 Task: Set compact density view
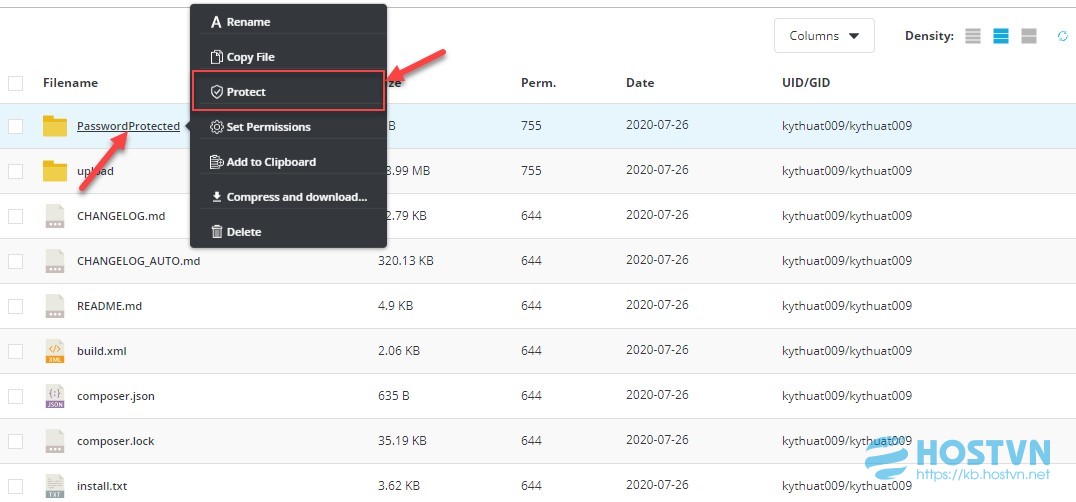[x=972, y=36]
